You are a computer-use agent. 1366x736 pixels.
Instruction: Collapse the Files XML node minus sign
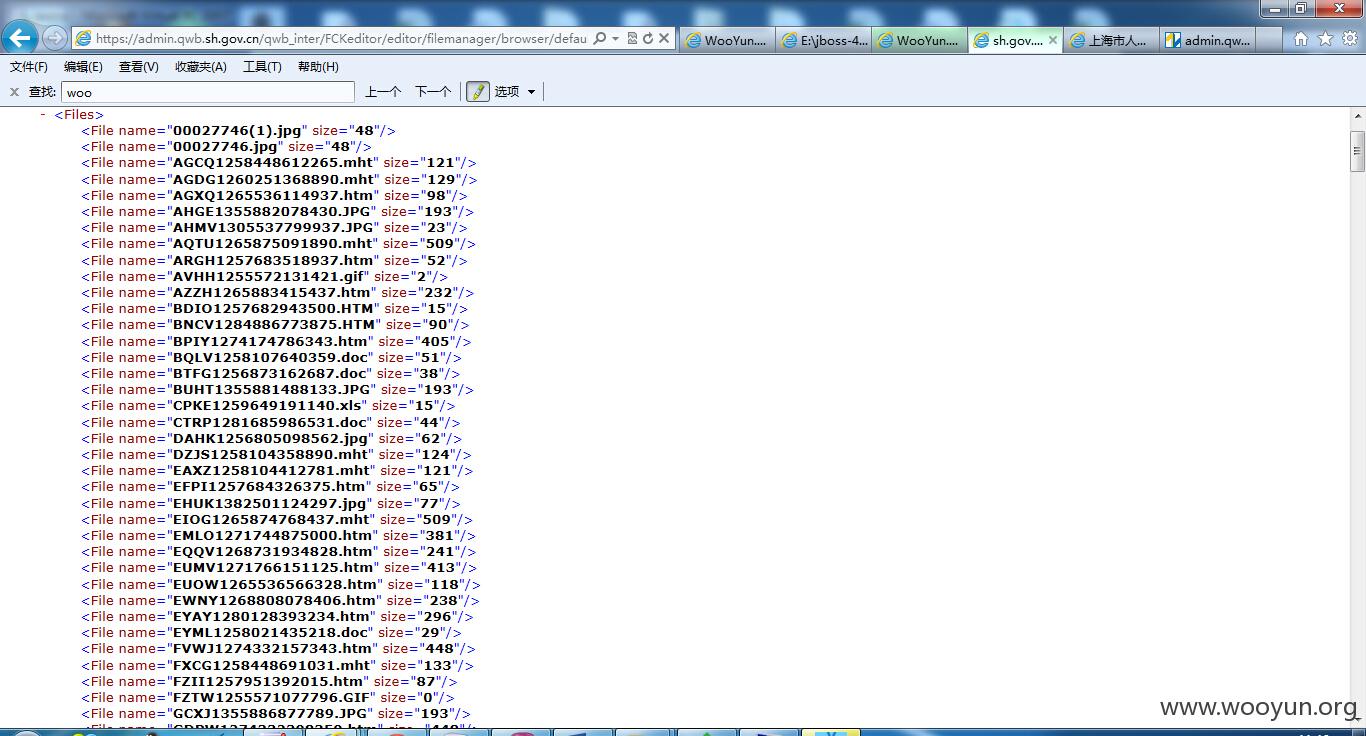click(x=43, y=115)
